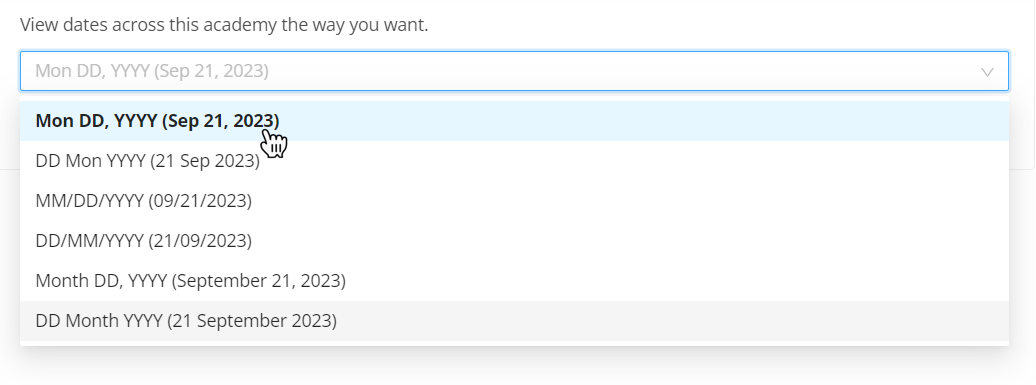Collapse the date format dropdown via chevron arrow
Screen dimensions: 1036x385
987,72
